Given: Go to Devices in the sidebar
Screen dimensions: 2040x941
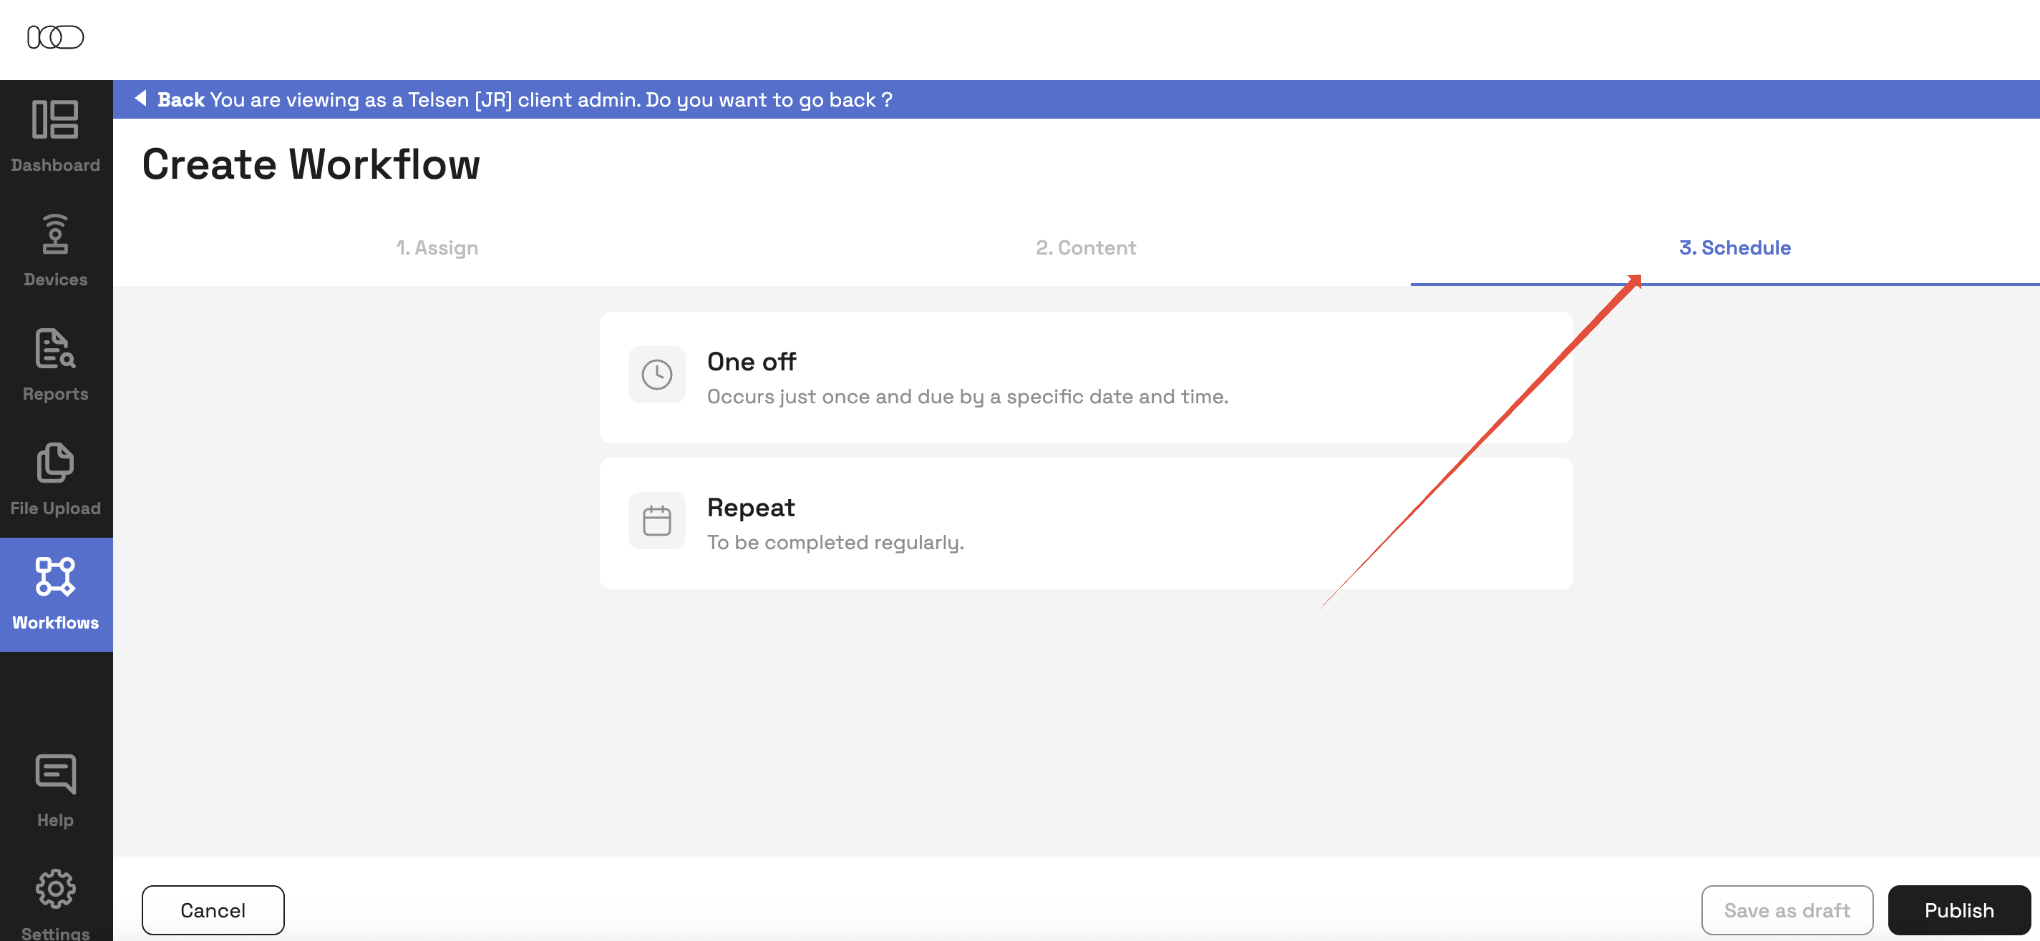Looking at the screenshot, I should coord(55,234).
